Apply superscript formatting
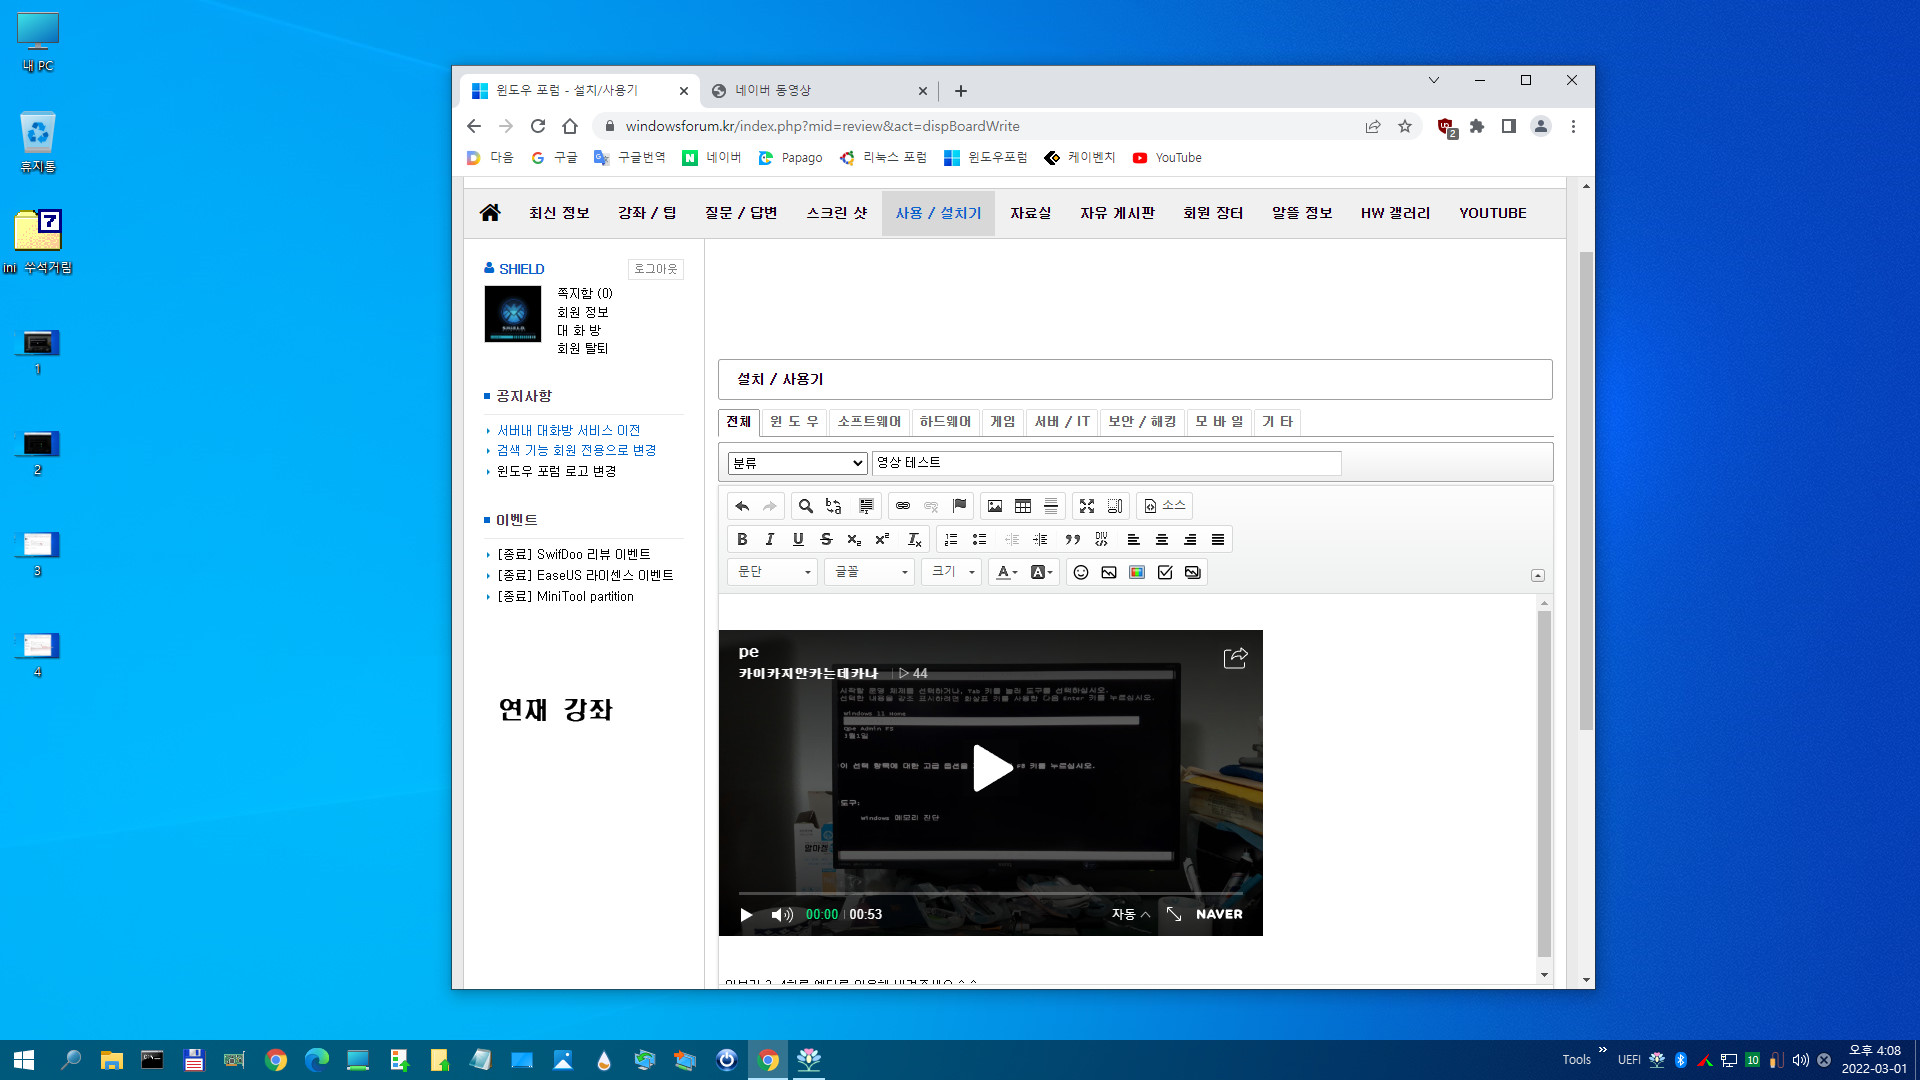 click(x=882, y=539)
